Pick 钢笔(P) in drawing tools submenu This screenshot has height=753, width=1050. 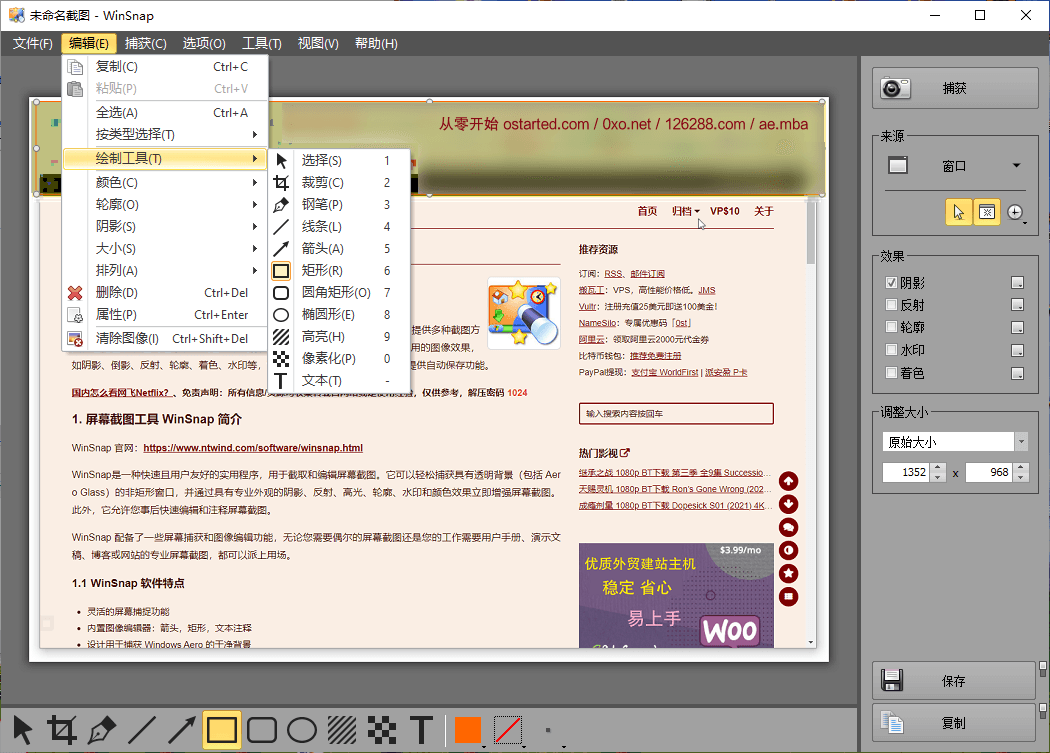click(x=339, y=204)
